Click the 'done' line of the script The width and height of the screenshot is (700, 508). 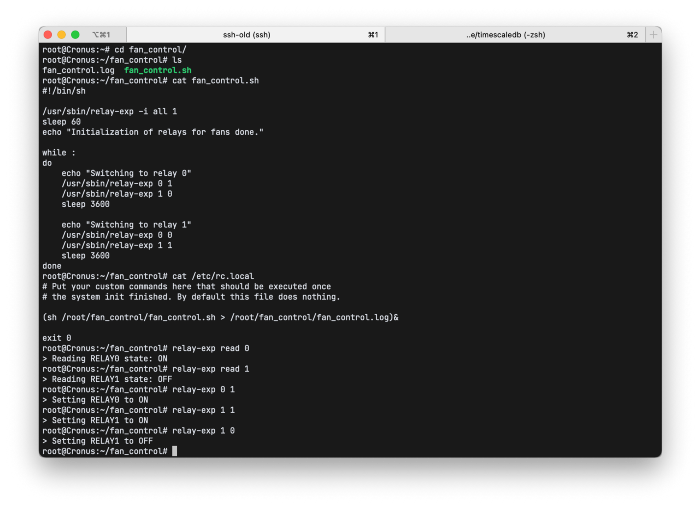(52, 266)
